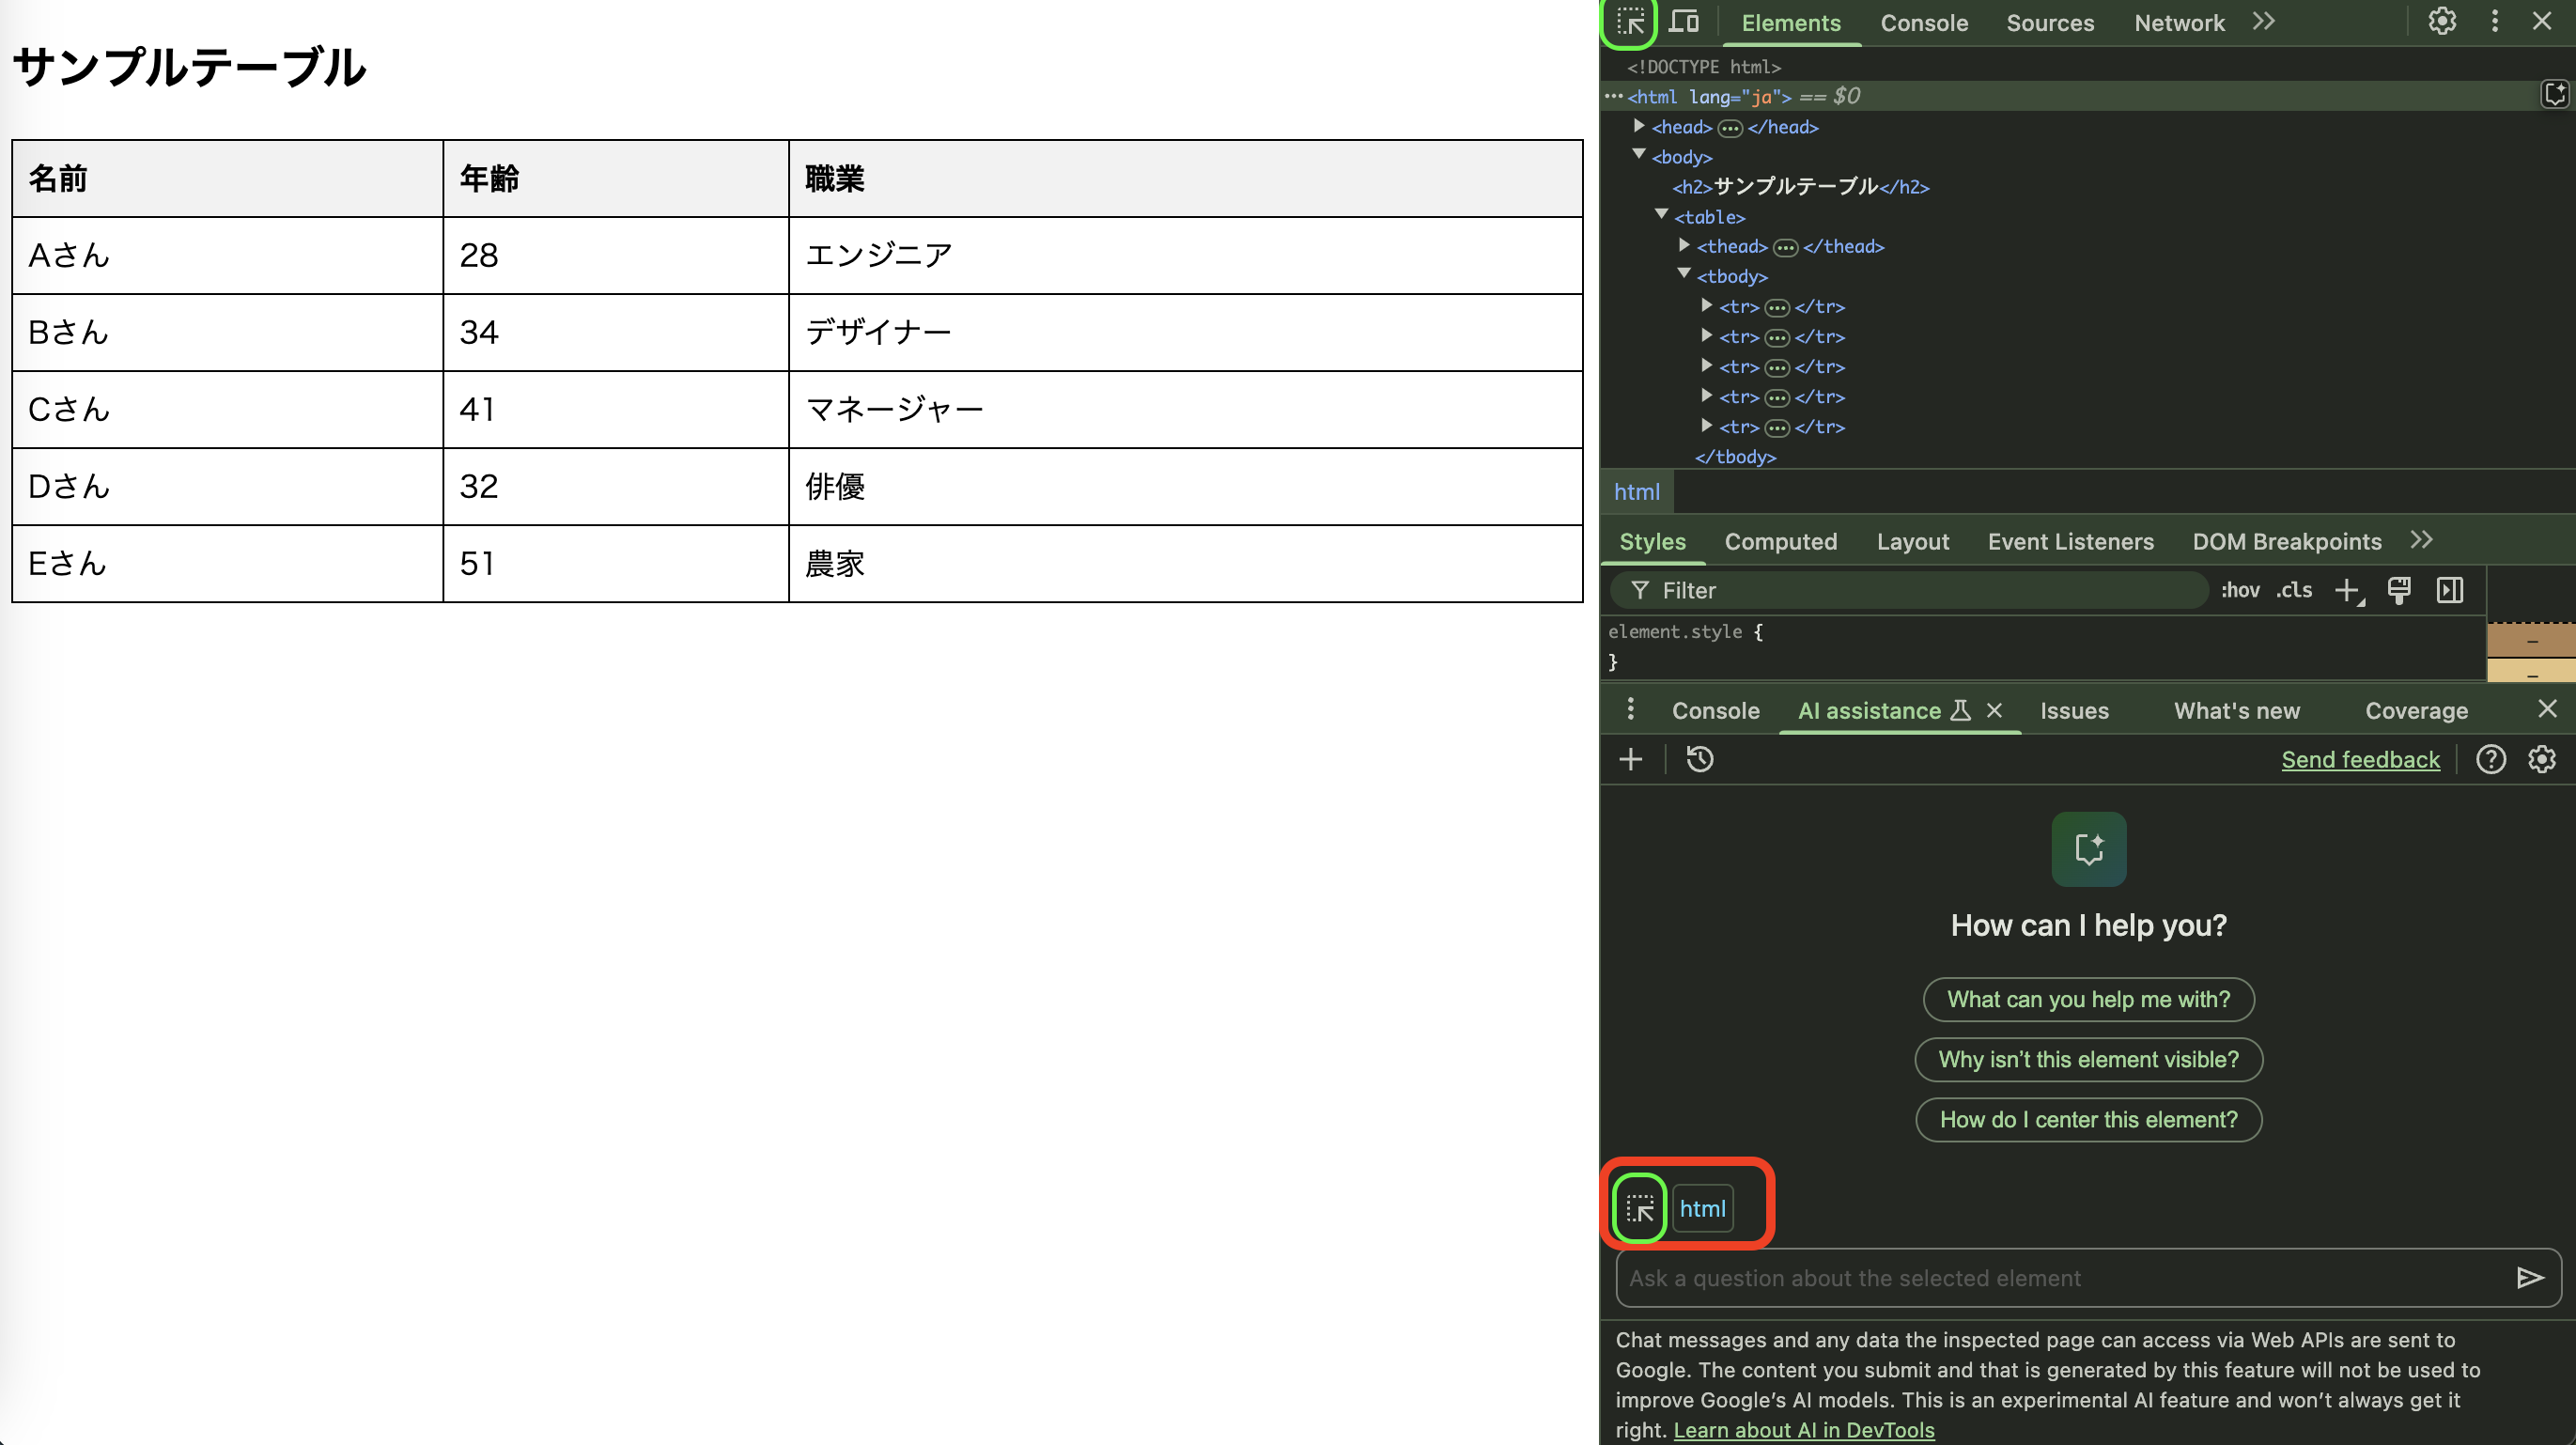The height and width of the screenshot is (1445, 2576).
Task: Toggle element classes with .cls button
Action: 2293,590
